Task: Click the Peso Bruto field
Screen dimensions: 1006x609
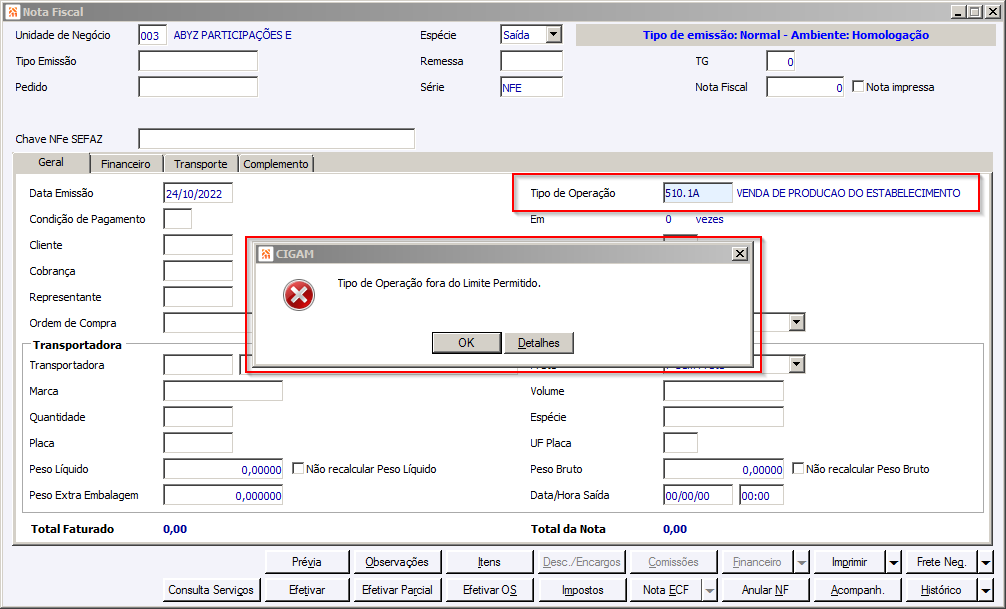Action: pos(723,469)
